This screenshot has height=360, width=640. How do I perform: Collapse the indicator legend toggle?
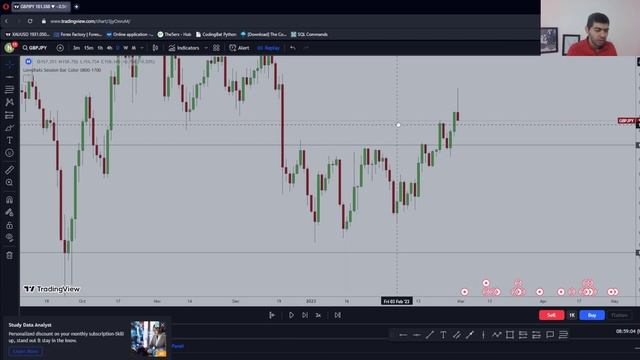28,78
